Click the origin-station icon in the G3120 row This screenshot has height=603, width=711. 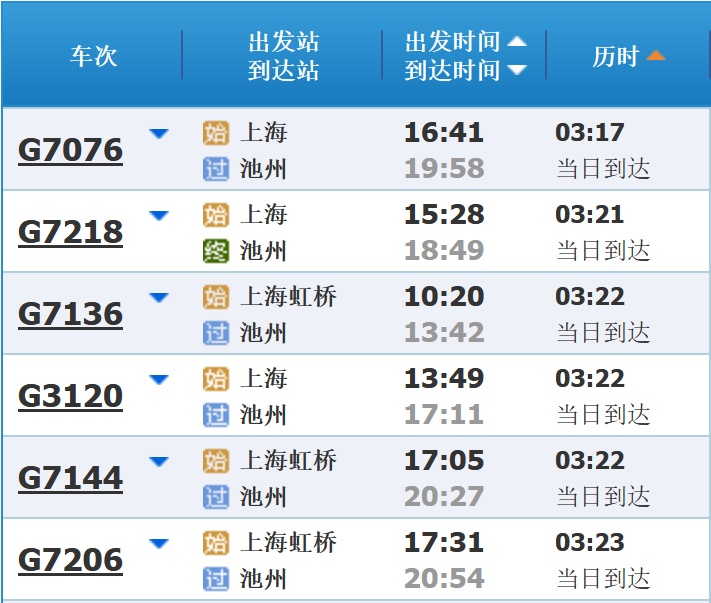click(215, 379)
